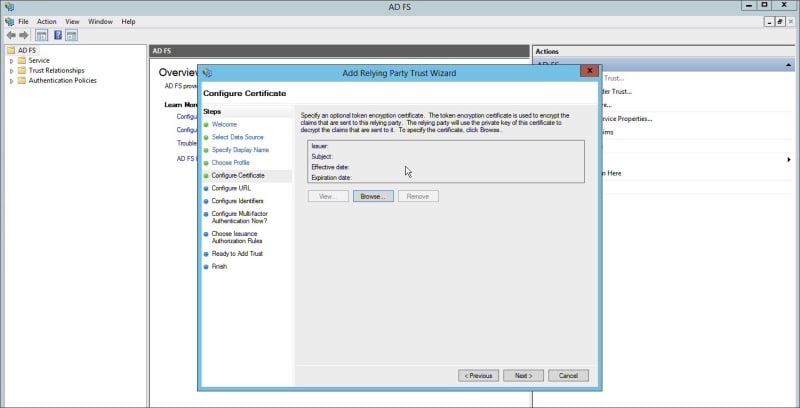Click the Choose Issuance Authorization Rules step
The width and height of the screenshot is (800, 408).
(x=237, y=237)
